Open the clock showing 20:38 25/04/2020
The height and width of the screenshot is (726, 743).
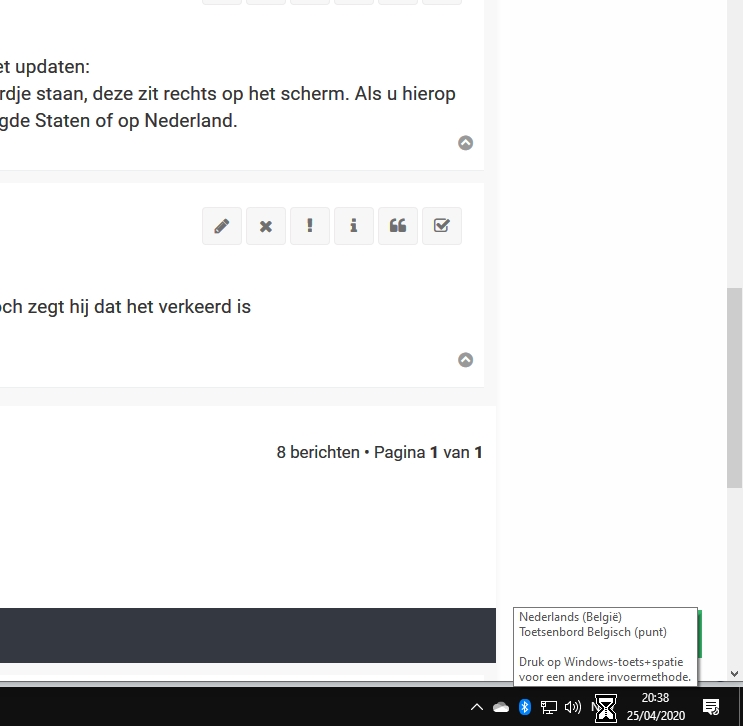click(655, 707)
